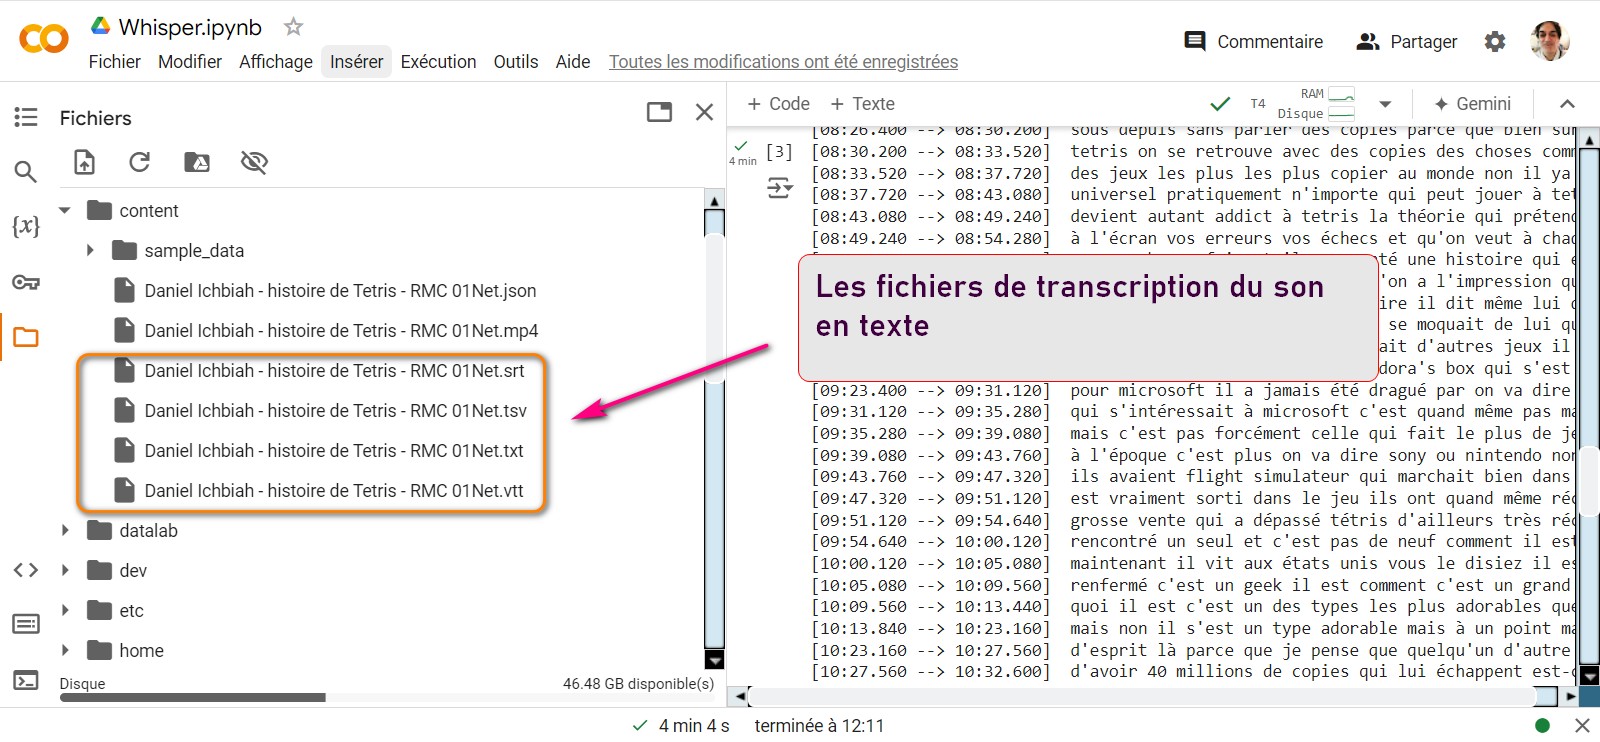Screen dimensions: 1600x742
Task: Collapse the header with the chevron up
Action: pyautogui.click(x=1567, y=104)
